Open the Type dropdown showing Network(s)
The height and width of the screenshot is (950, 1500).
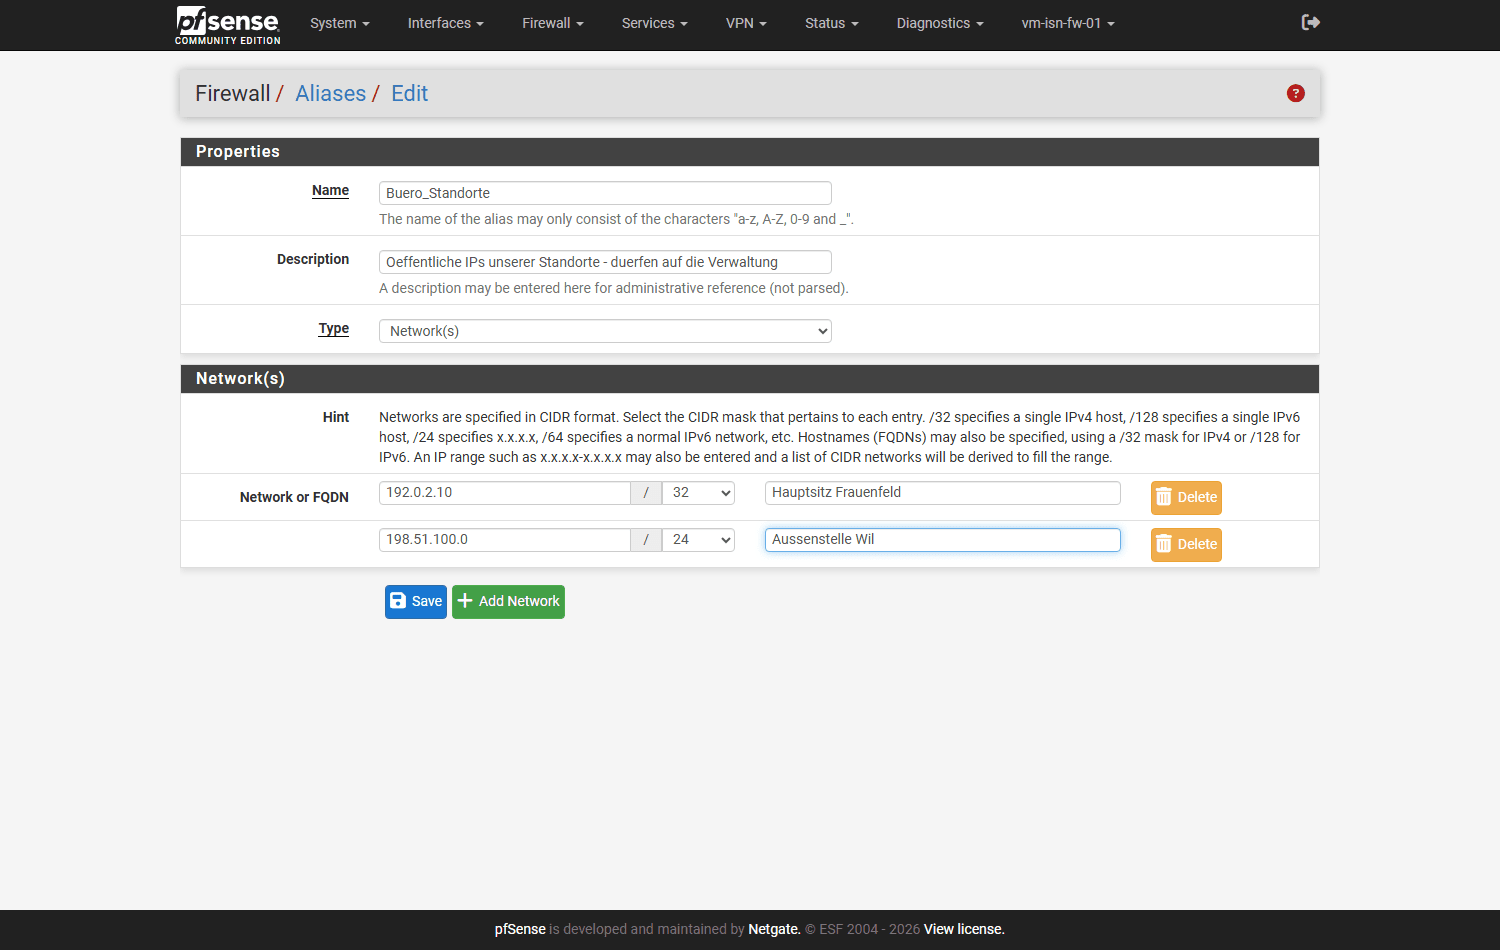[x=605, y=331]
